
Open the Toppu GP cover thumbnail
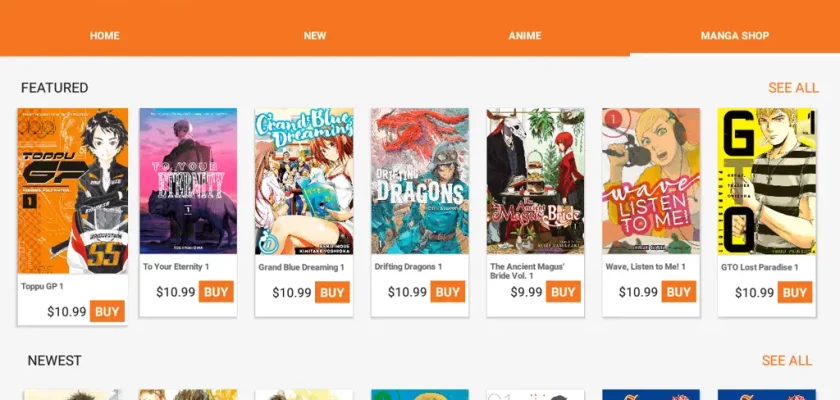[73, 191]
